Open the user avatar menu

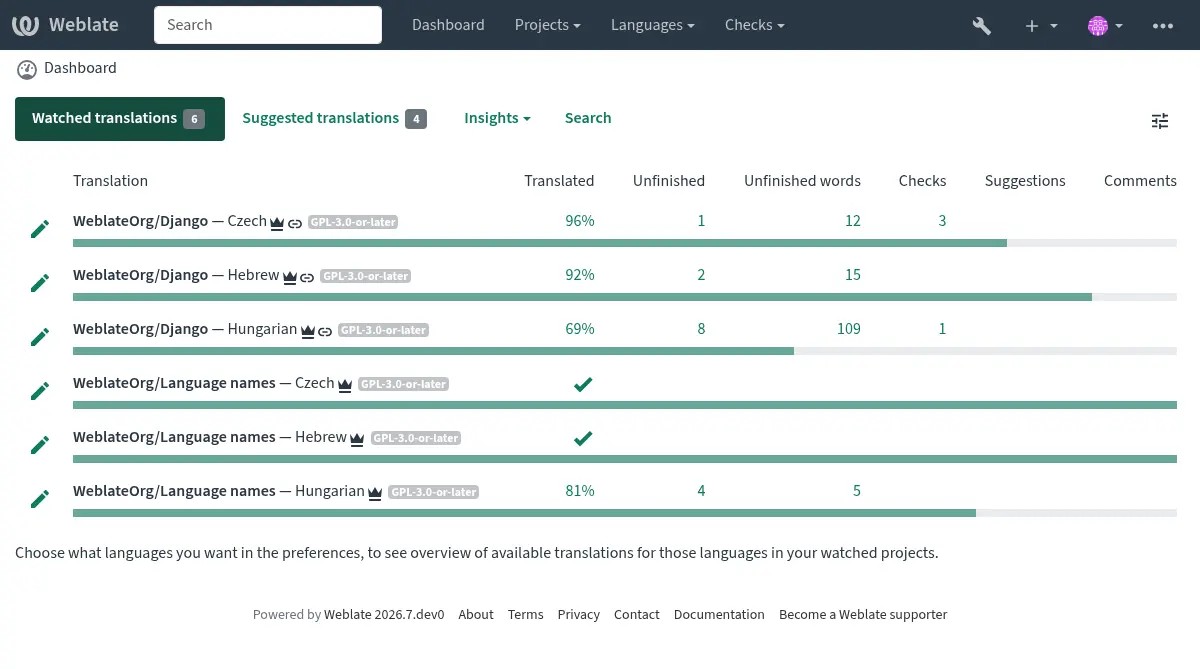1105,26
